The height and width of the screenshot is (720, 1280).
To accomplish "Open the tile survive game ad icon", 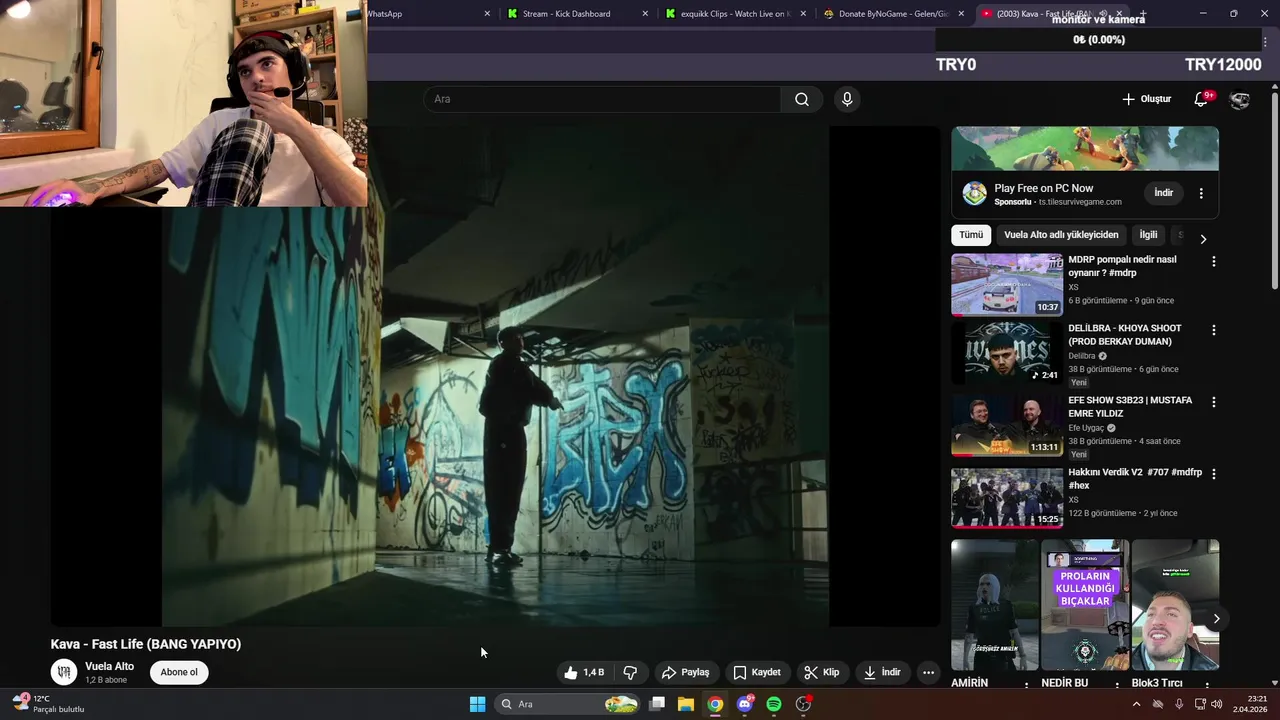I will (974, 194).
